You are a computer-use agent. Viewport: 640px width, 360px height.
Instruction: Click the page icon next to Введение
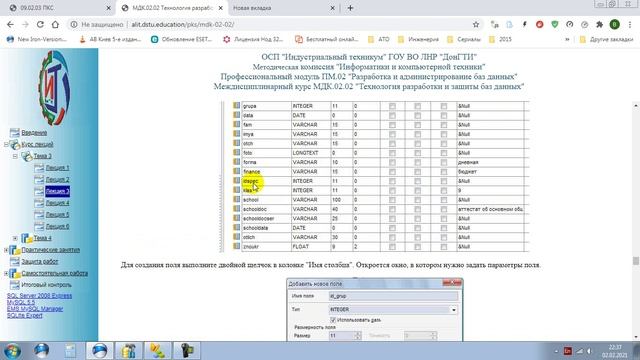(15, 132)
